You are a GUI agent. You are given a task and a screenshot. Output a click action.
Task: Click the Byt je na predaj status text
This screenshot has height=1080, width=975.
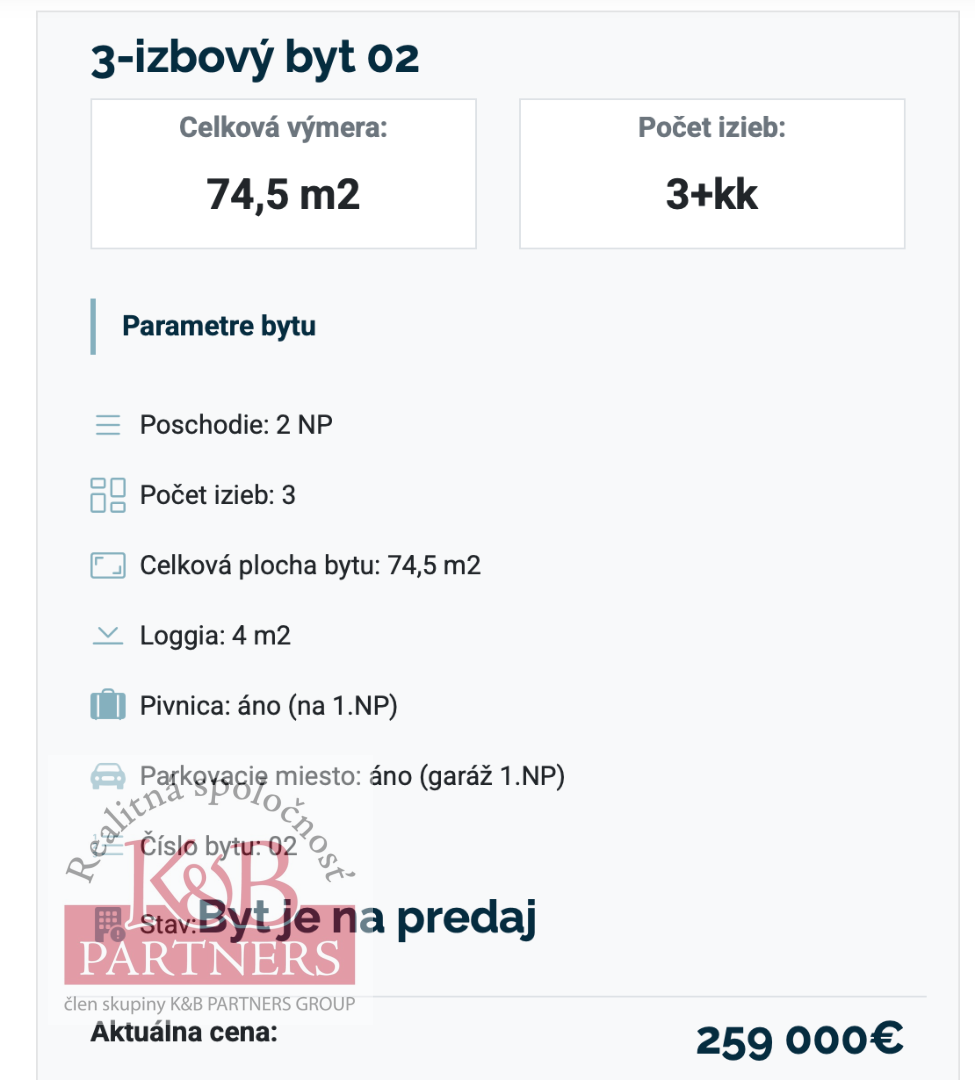click(x=367, y=918)
